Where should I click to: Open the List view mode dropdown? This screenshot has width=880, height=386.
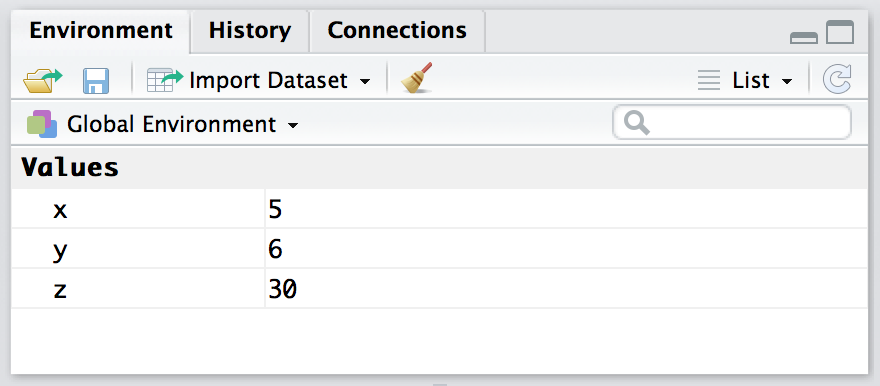[762, 81]
